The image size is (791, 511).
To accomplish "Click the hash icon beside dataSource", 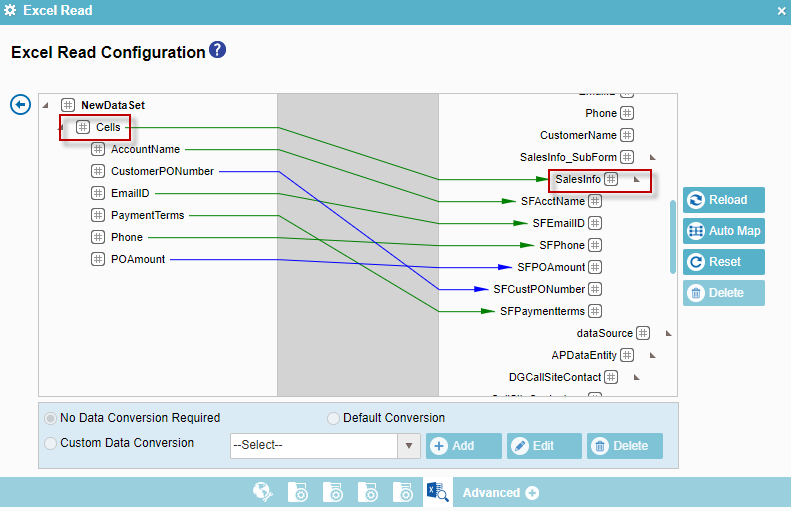I will pyautogui.click(x=643, y=333).
